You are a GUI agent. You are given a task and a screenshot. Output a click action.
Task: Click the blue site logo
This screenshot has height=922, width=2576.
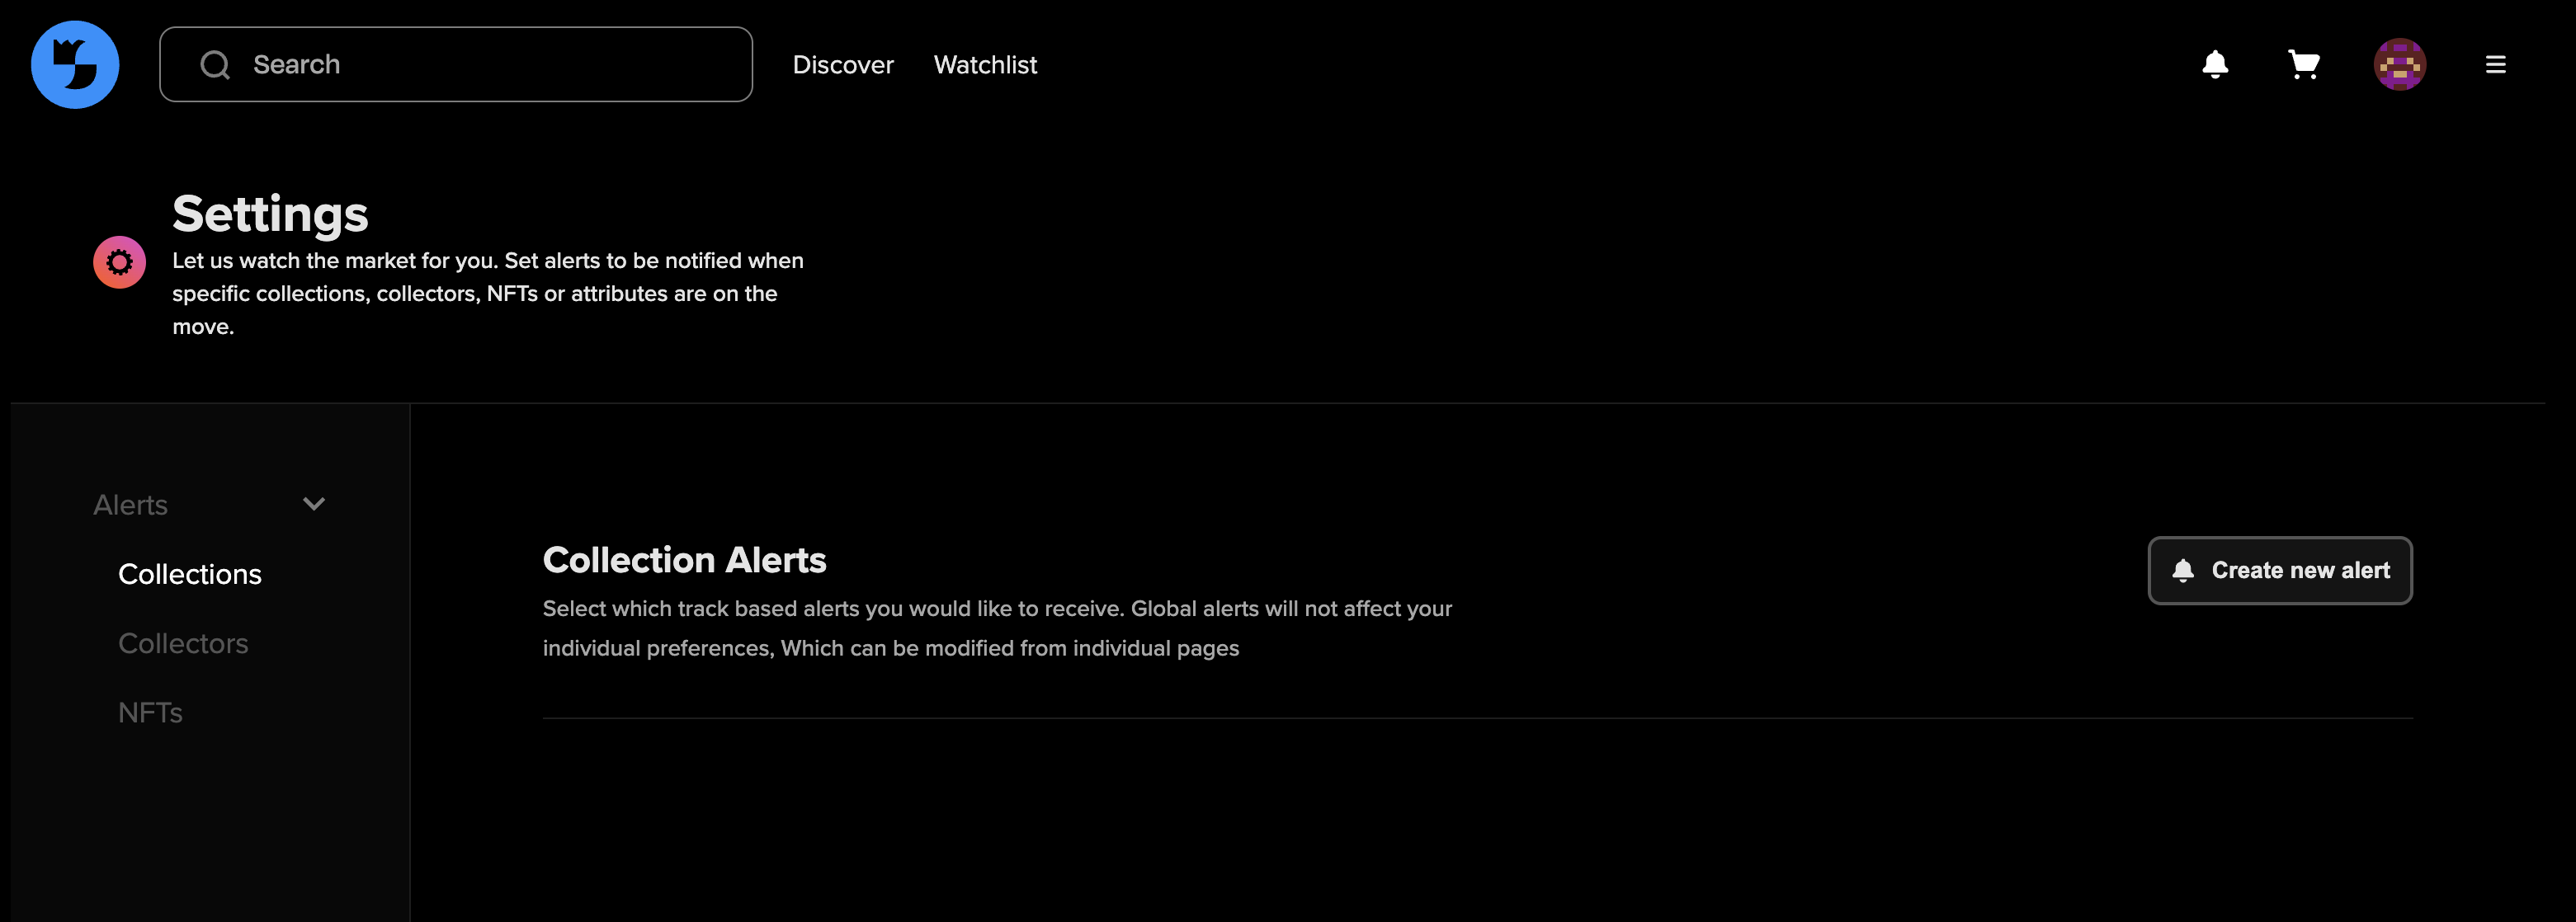pyautogui.click(x=75, y=65)
